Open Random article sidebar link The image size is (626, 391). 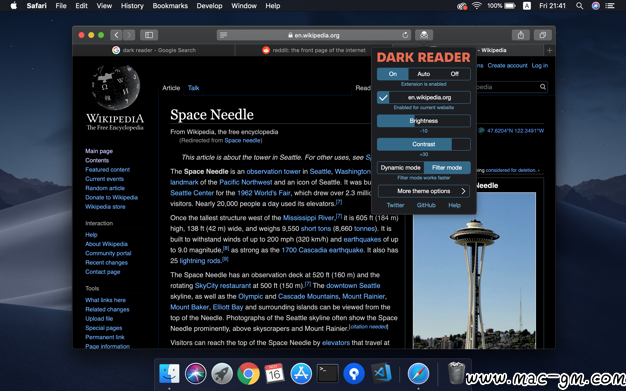pos(105,188)
